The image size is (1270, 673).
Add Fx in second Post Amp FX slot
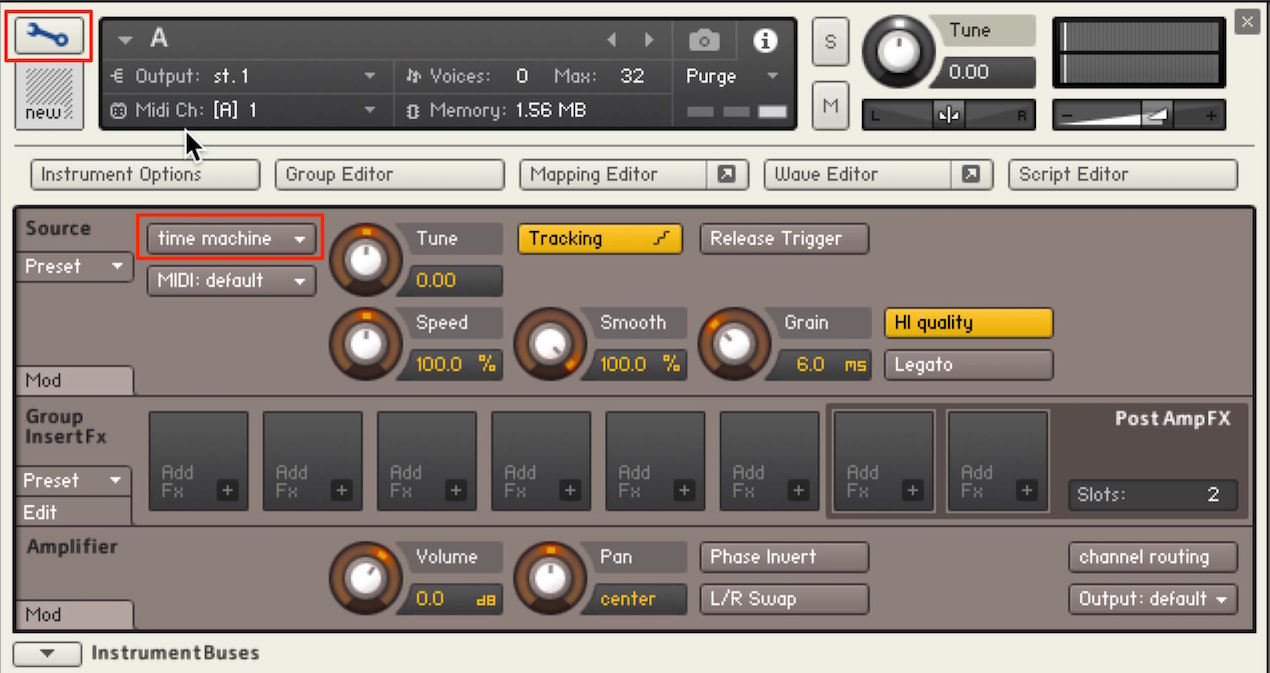pos(998,461)
